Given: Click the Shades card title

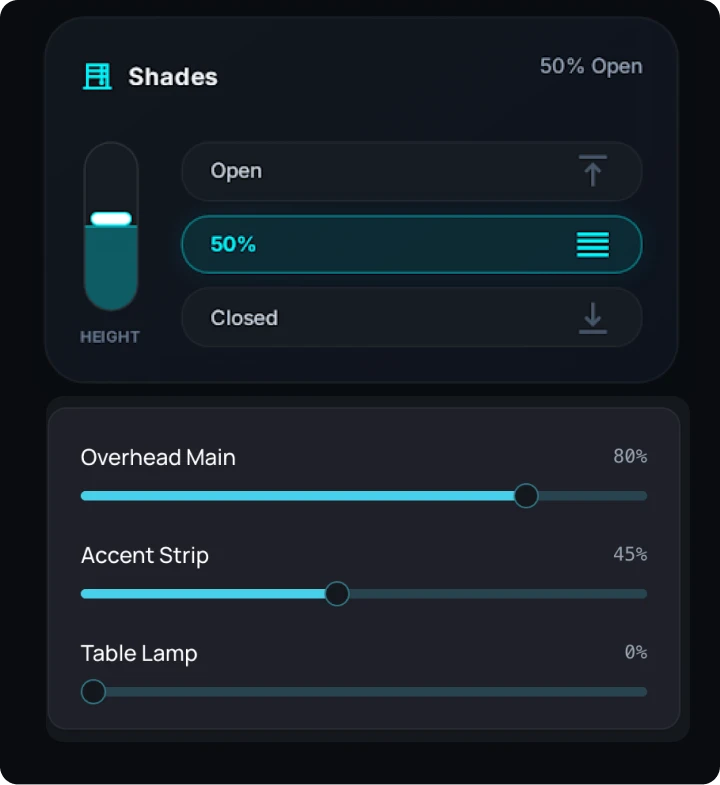Looking at the screenshot, I should pos(173,77).
